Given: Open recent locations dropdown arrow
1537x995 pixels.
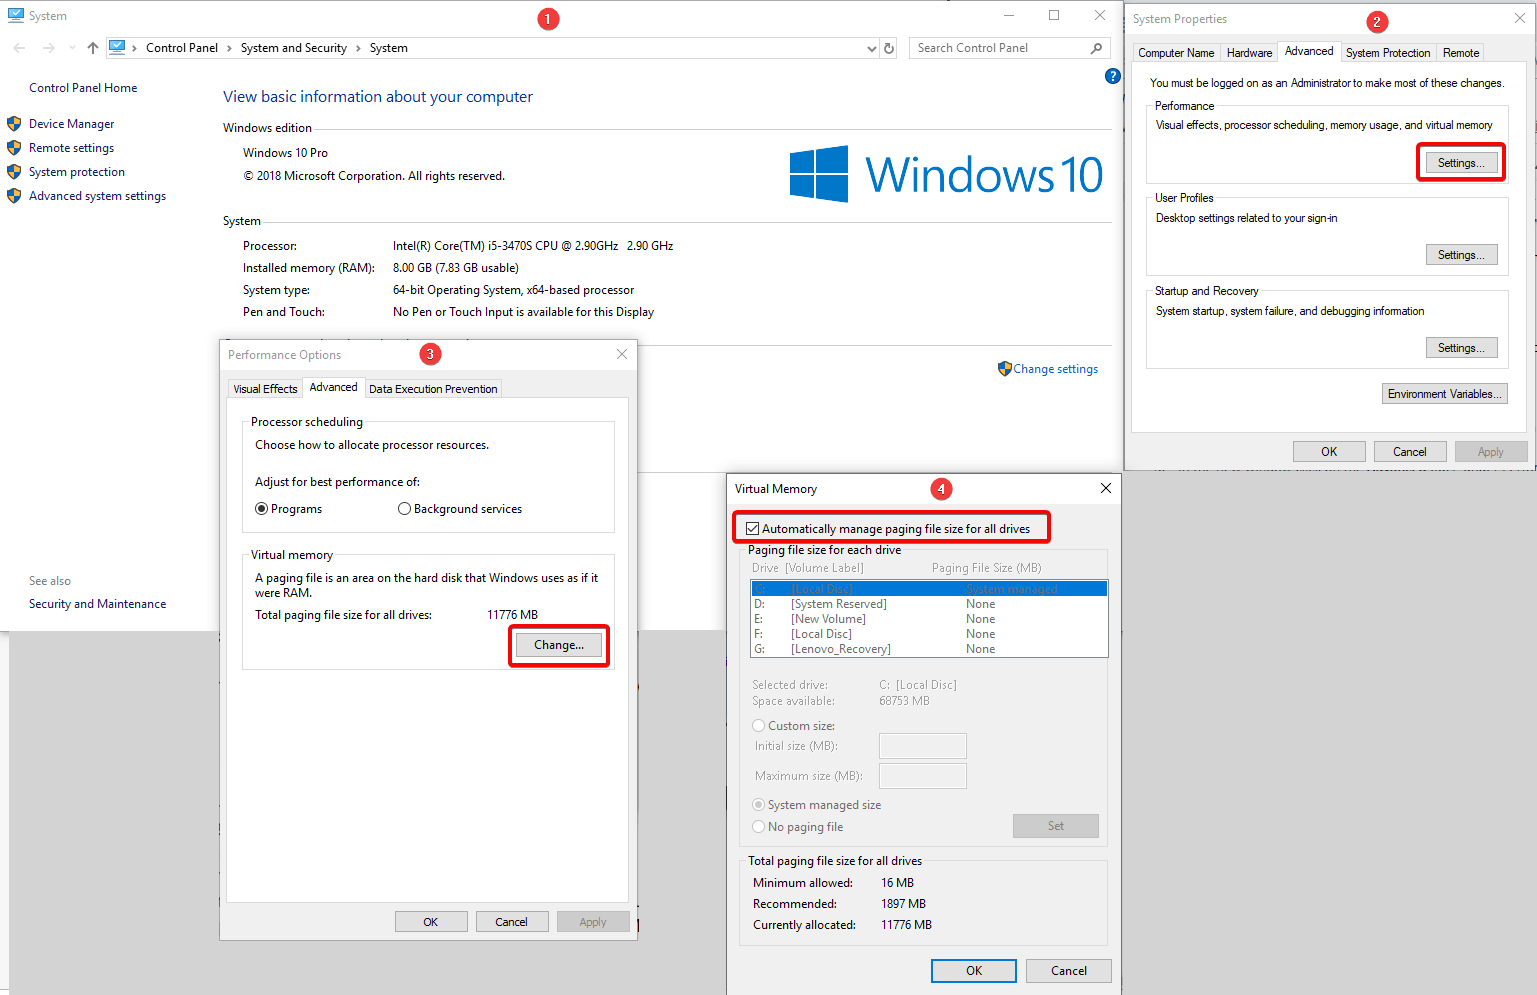Looking at the screenshot, I should point(71,48).
